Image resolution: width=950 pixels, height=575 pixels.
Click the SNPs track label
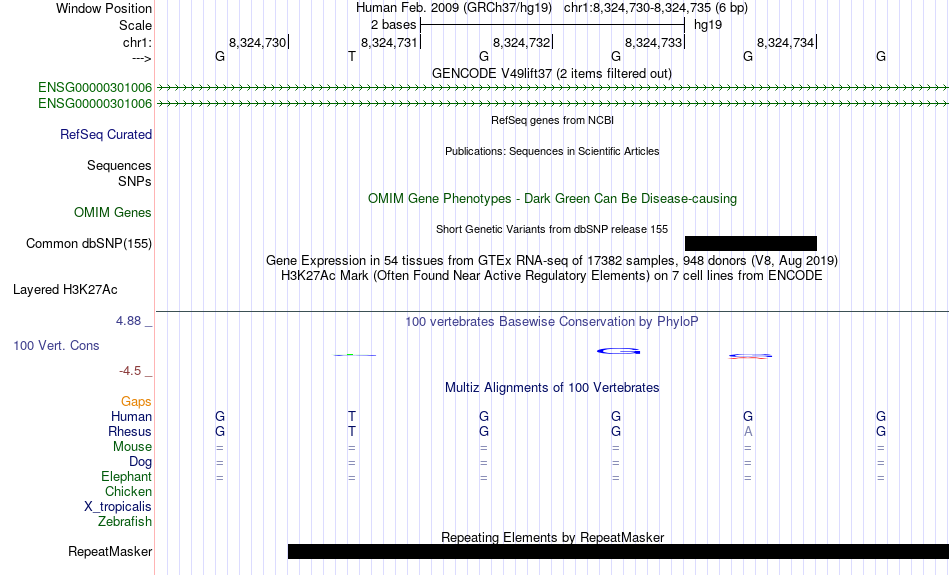click(135, 181)
